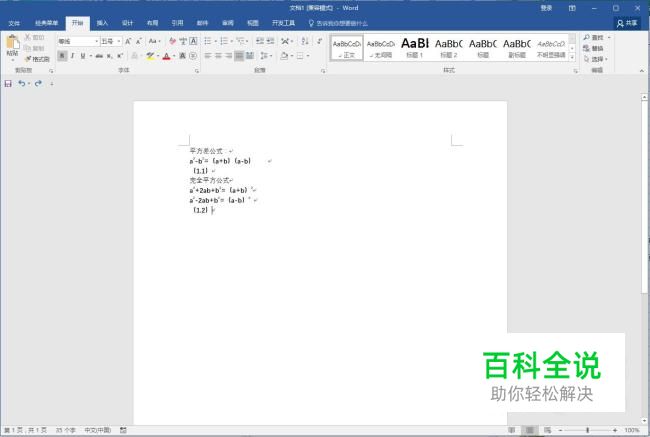Toggle the Justify alignment button
The image size is (650, 437).
239,56
